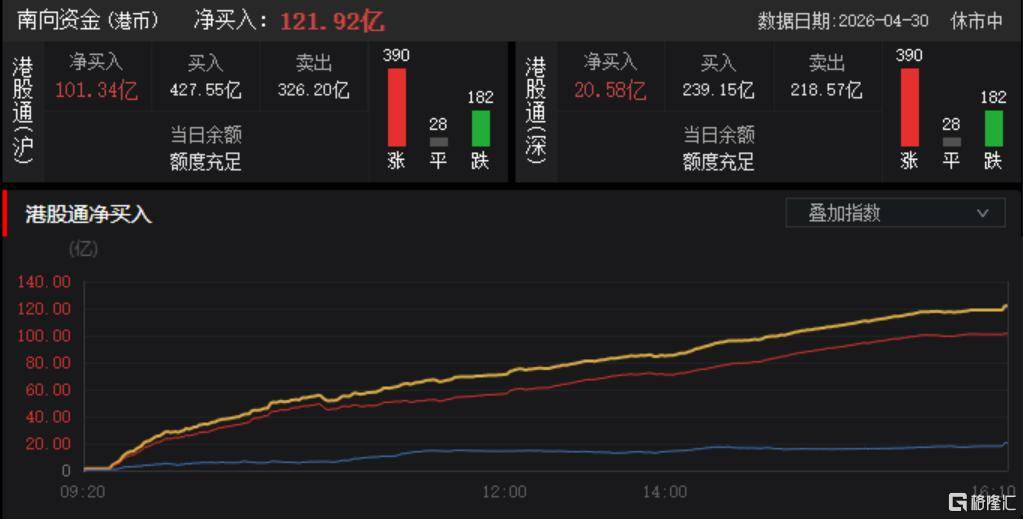
Task: Click Shenzhen sell amount 218.57亿
Action: click(x=827, y=90)
